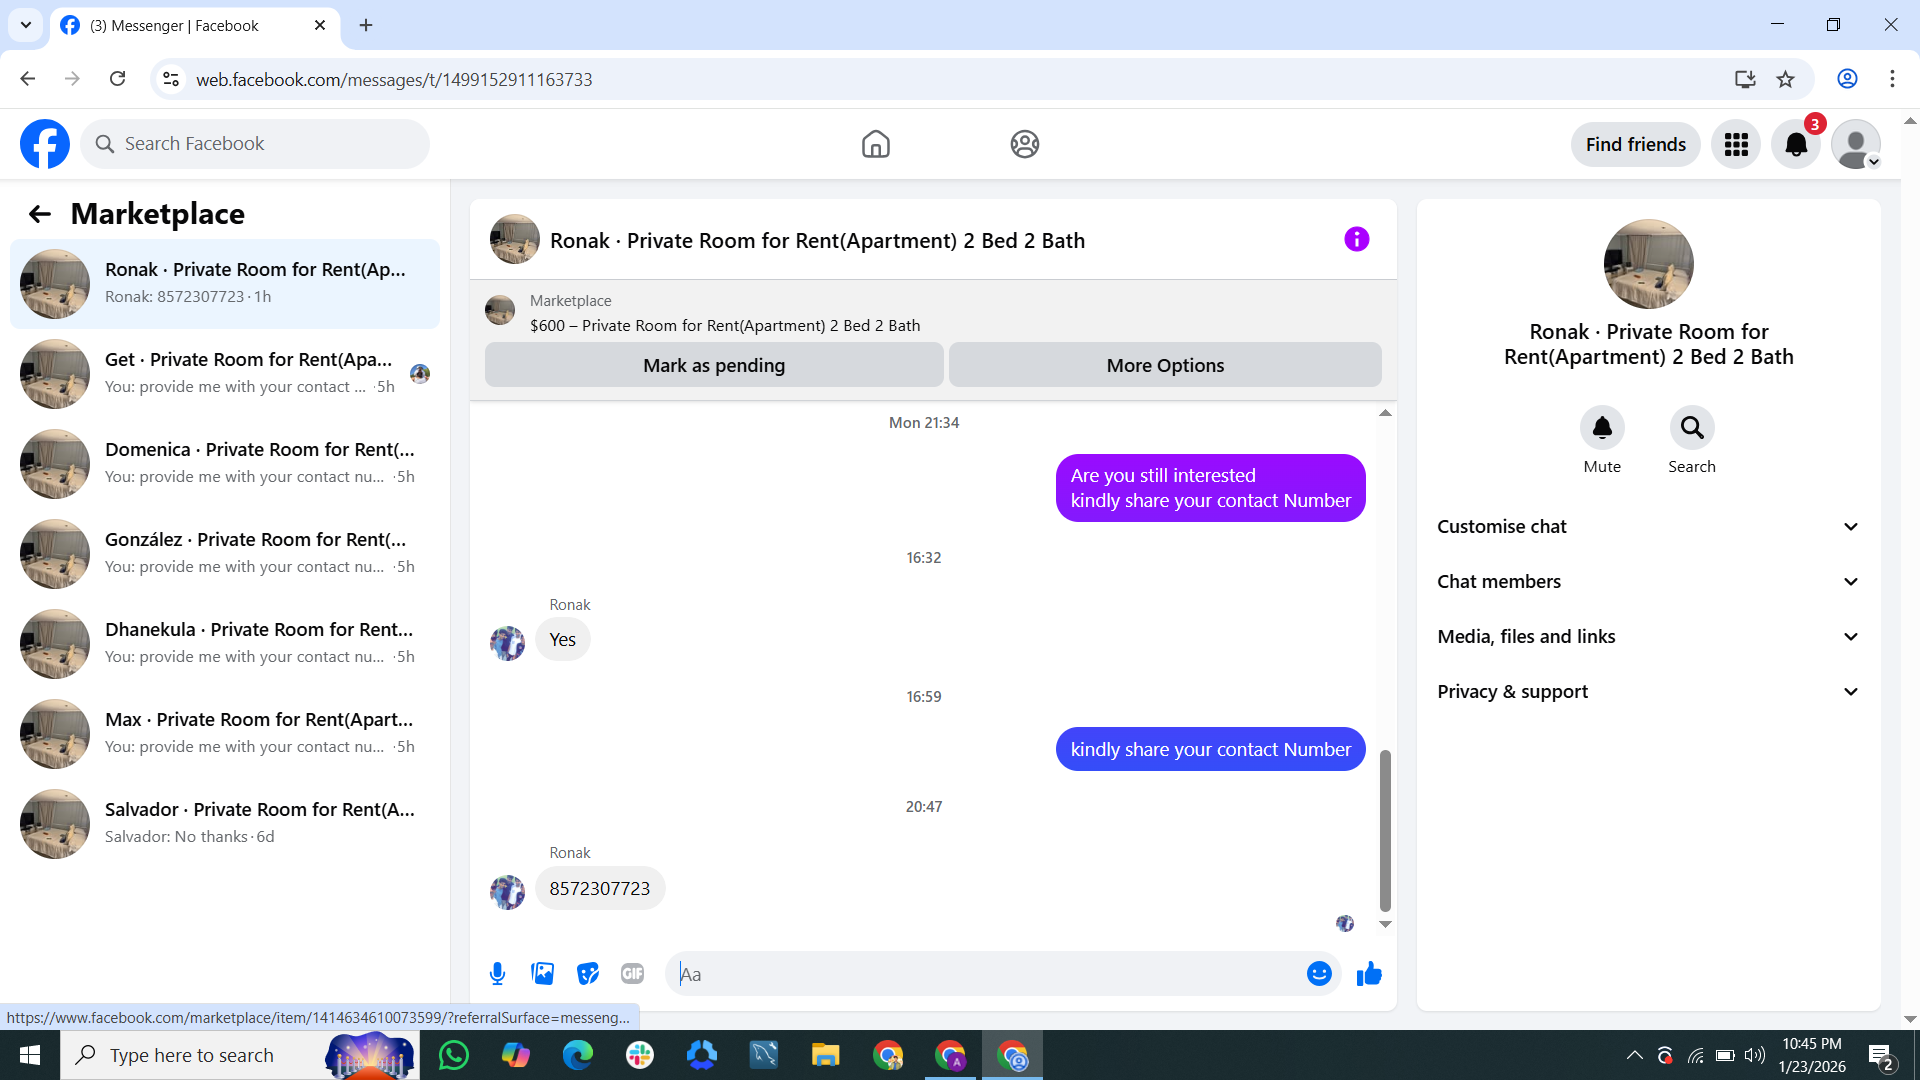Open Facebook notifications bell
This screenshot has width=1920, height=1080.
(1796, 145)
